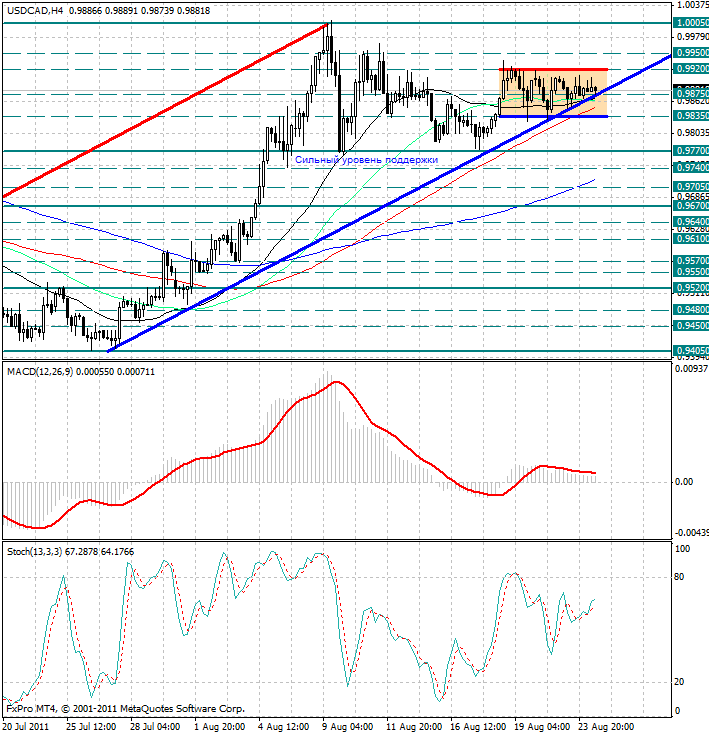Click the 0.99500 price level label
The height and width of the screenshot is (734, 709).
click(x=691, y=53)
